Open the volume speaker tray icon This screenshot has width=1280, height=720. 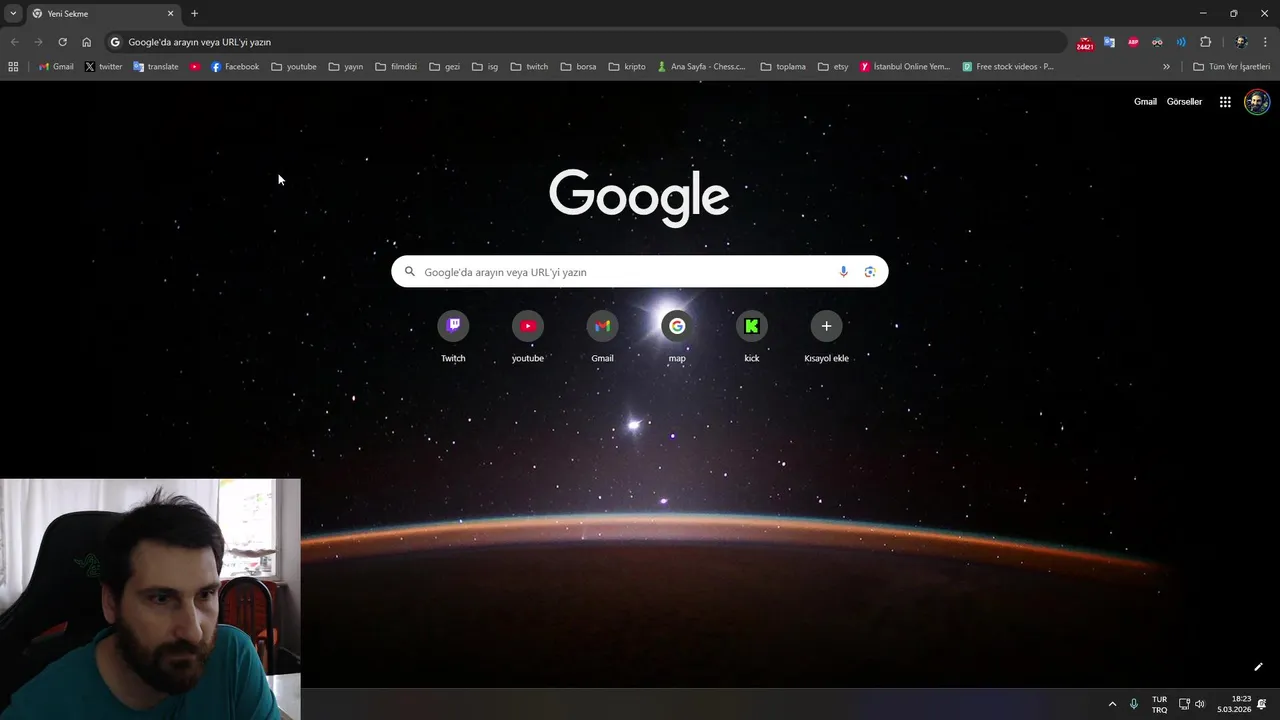1200,704
